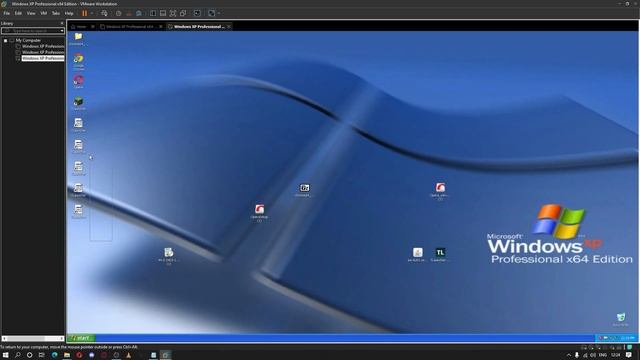
Task: Click the green cube desktop icon
Action: [x=78, y=101]
